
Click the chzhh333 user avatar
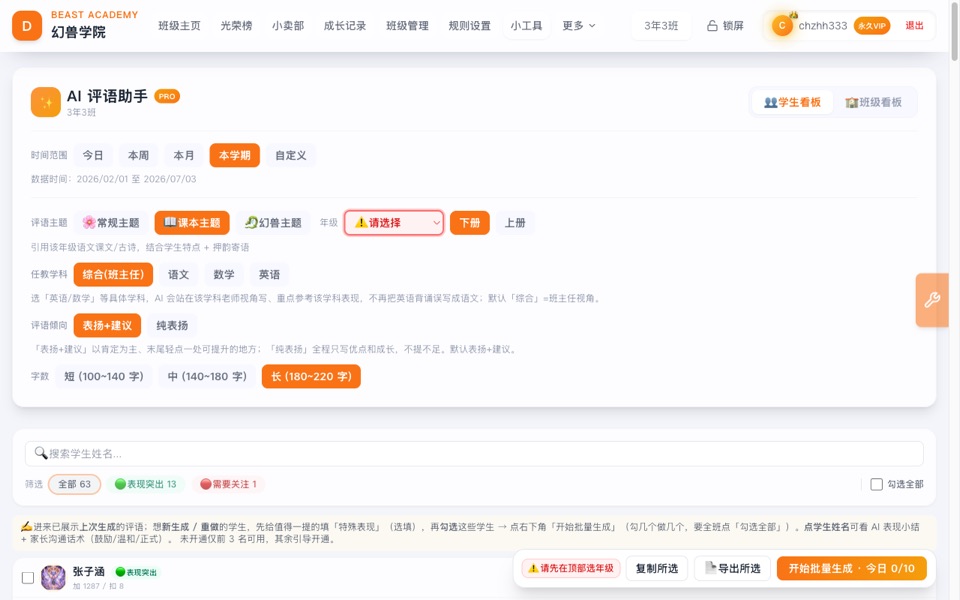782,26
